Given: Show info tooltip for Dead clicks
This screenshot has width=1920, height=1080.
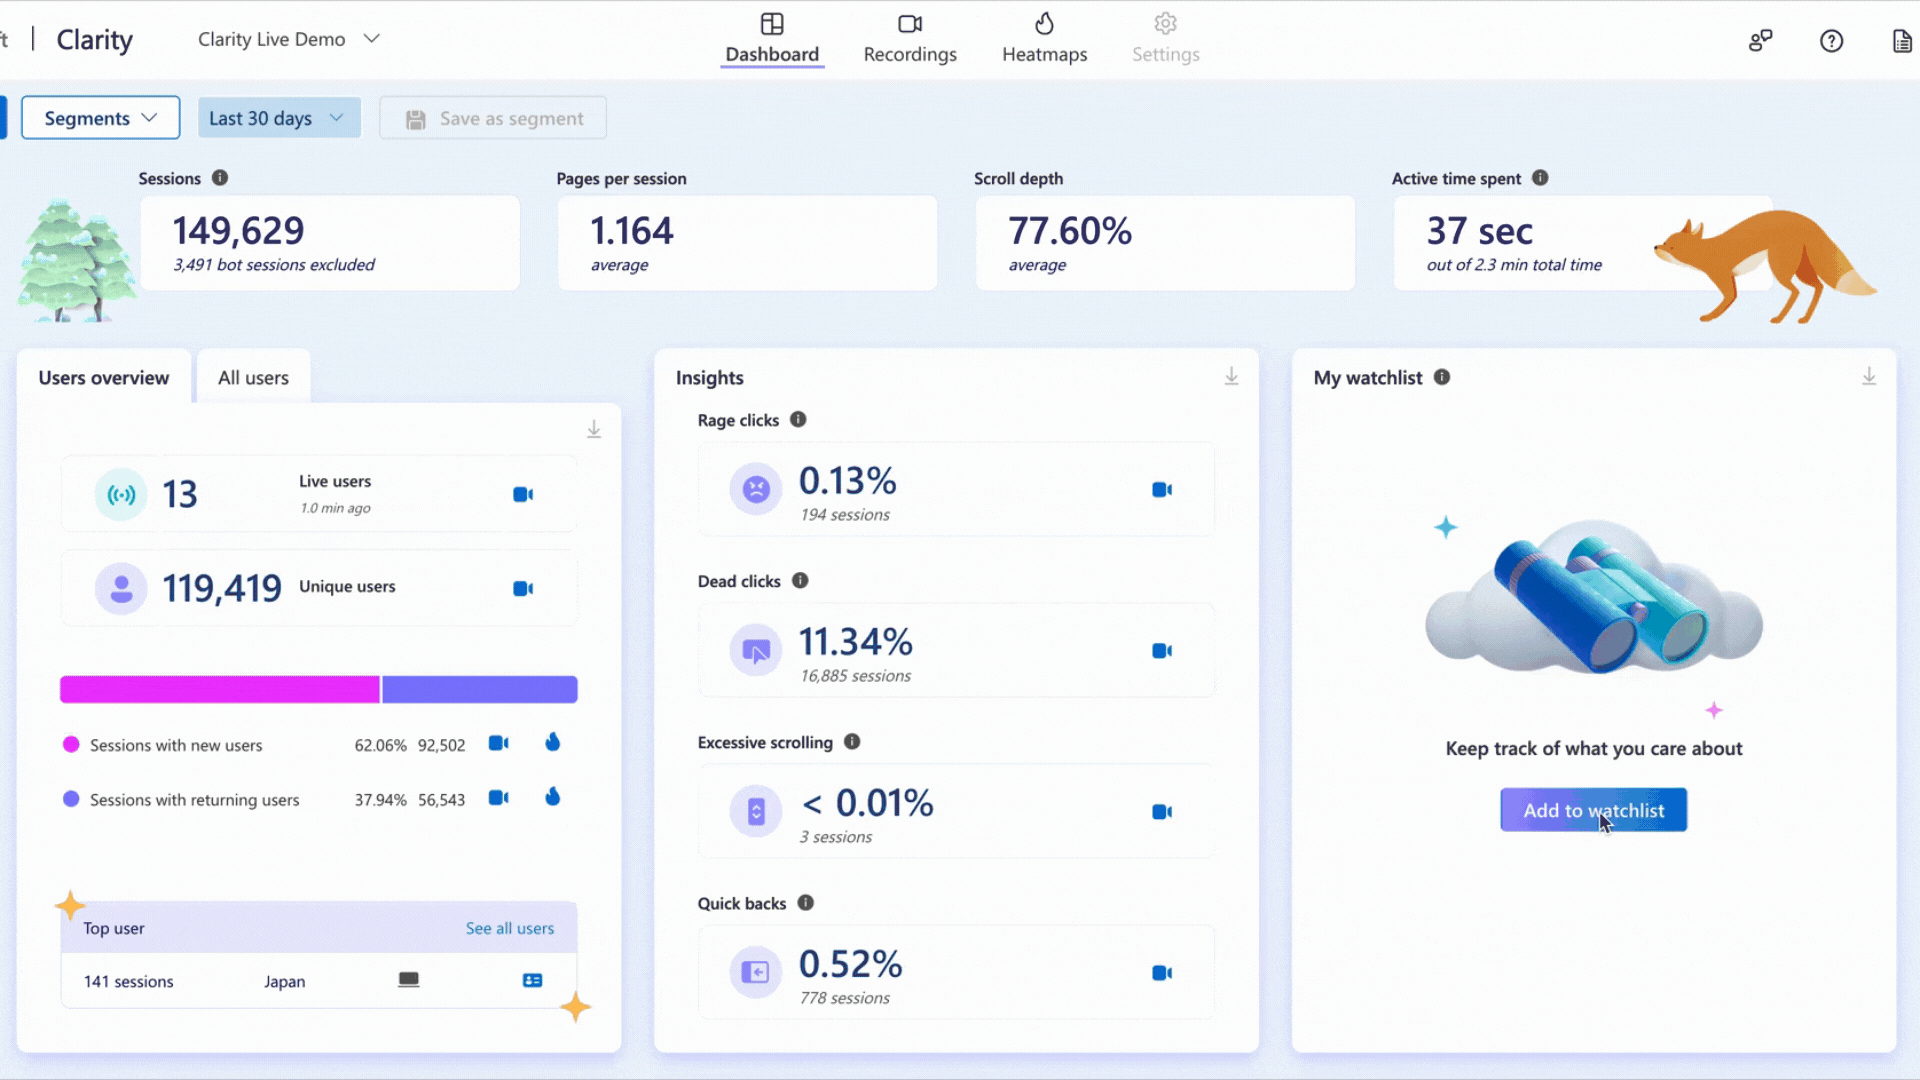Looking at the screenshot, I should pyautogui.click(x=800, y=580).
